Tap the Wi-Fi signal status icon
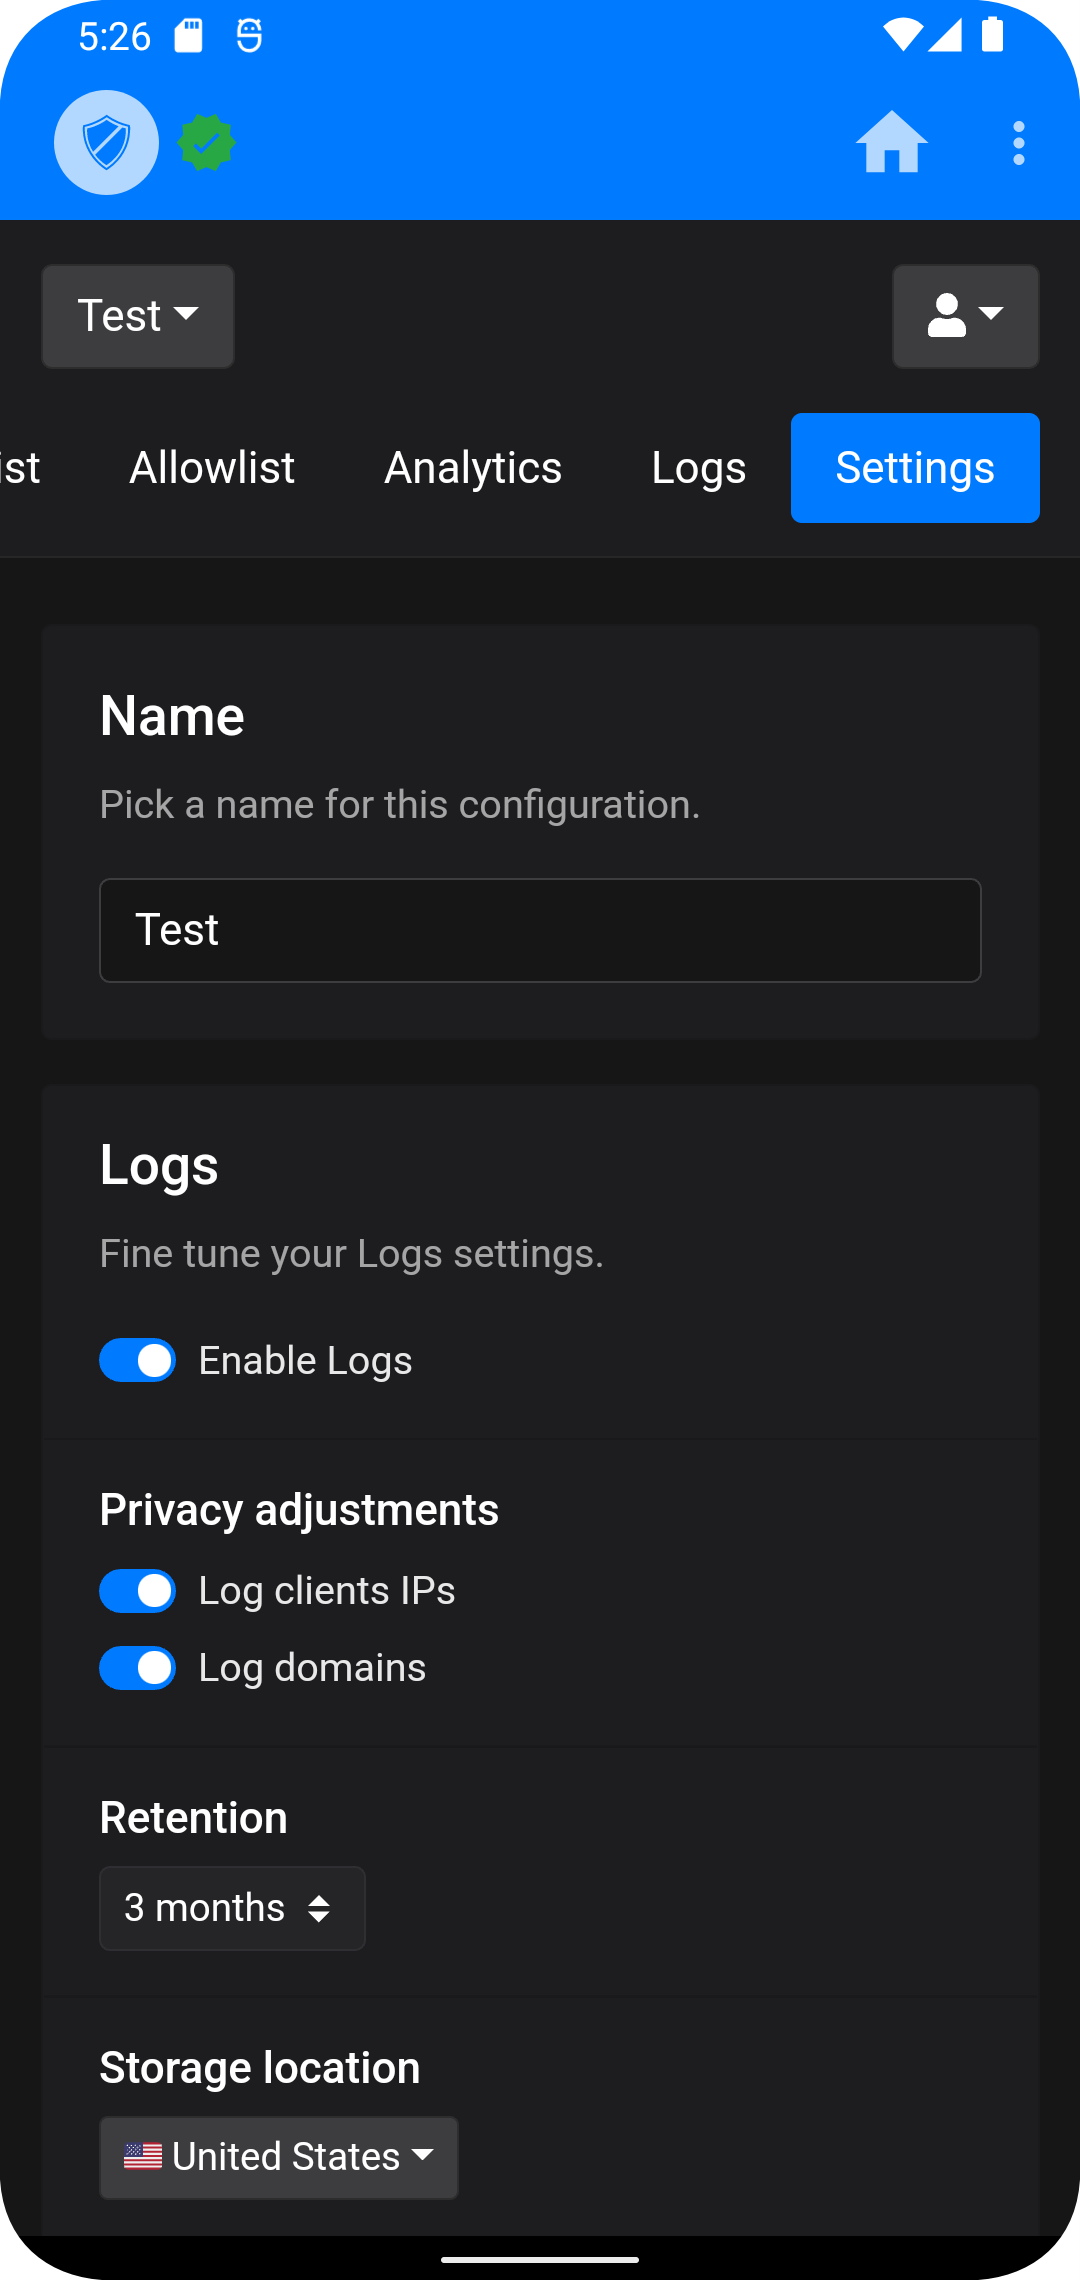 click(x=902, y=35)
